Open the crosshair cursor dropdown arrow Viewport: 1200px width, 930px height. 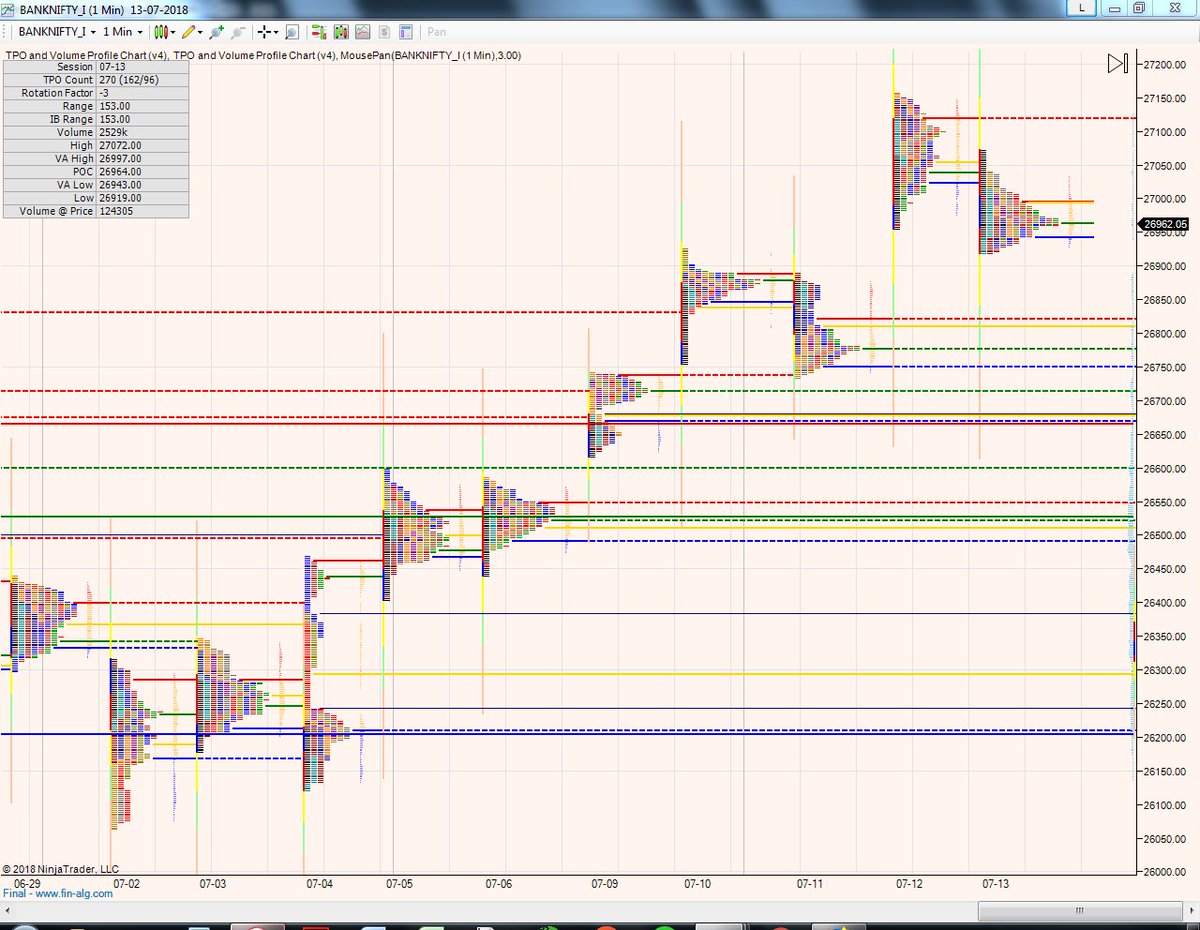pos(276,32)
